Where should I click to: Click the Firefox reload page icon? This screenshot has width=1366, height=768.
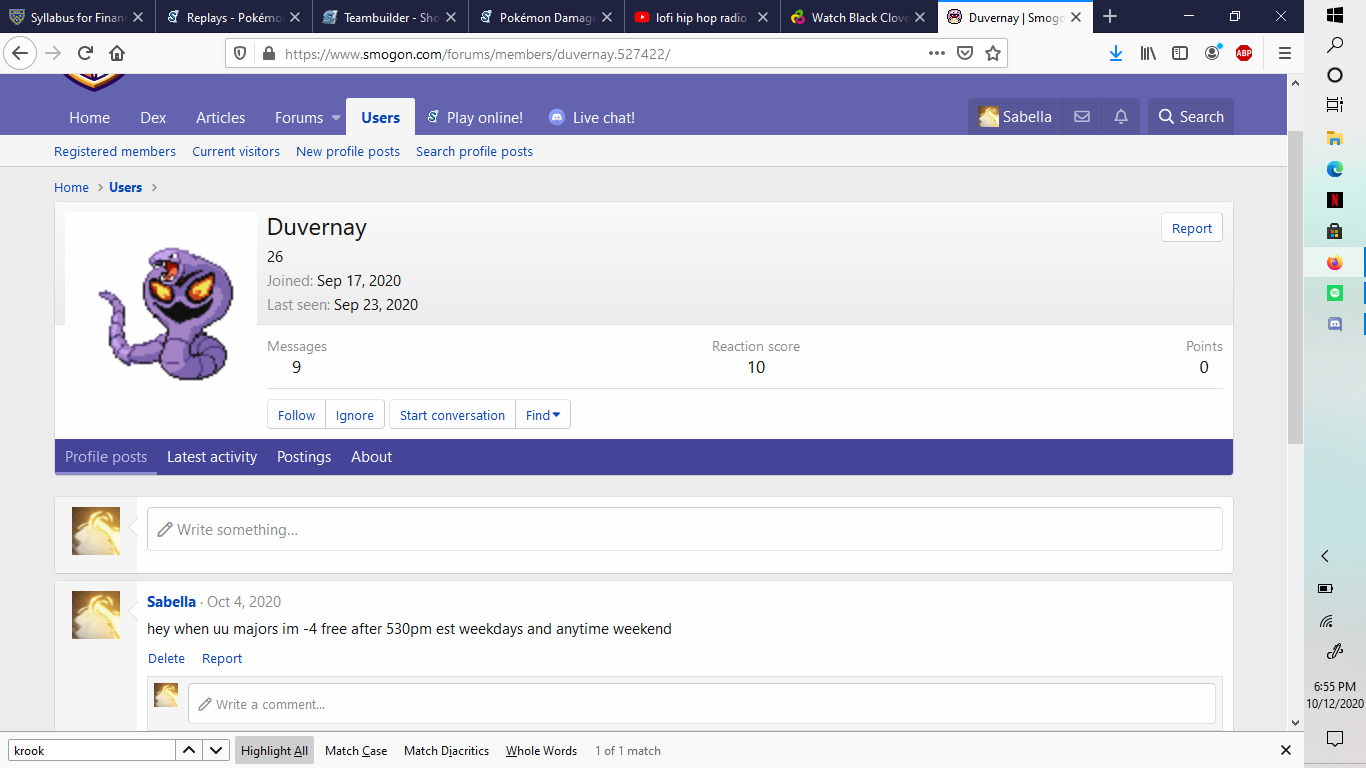85,54
